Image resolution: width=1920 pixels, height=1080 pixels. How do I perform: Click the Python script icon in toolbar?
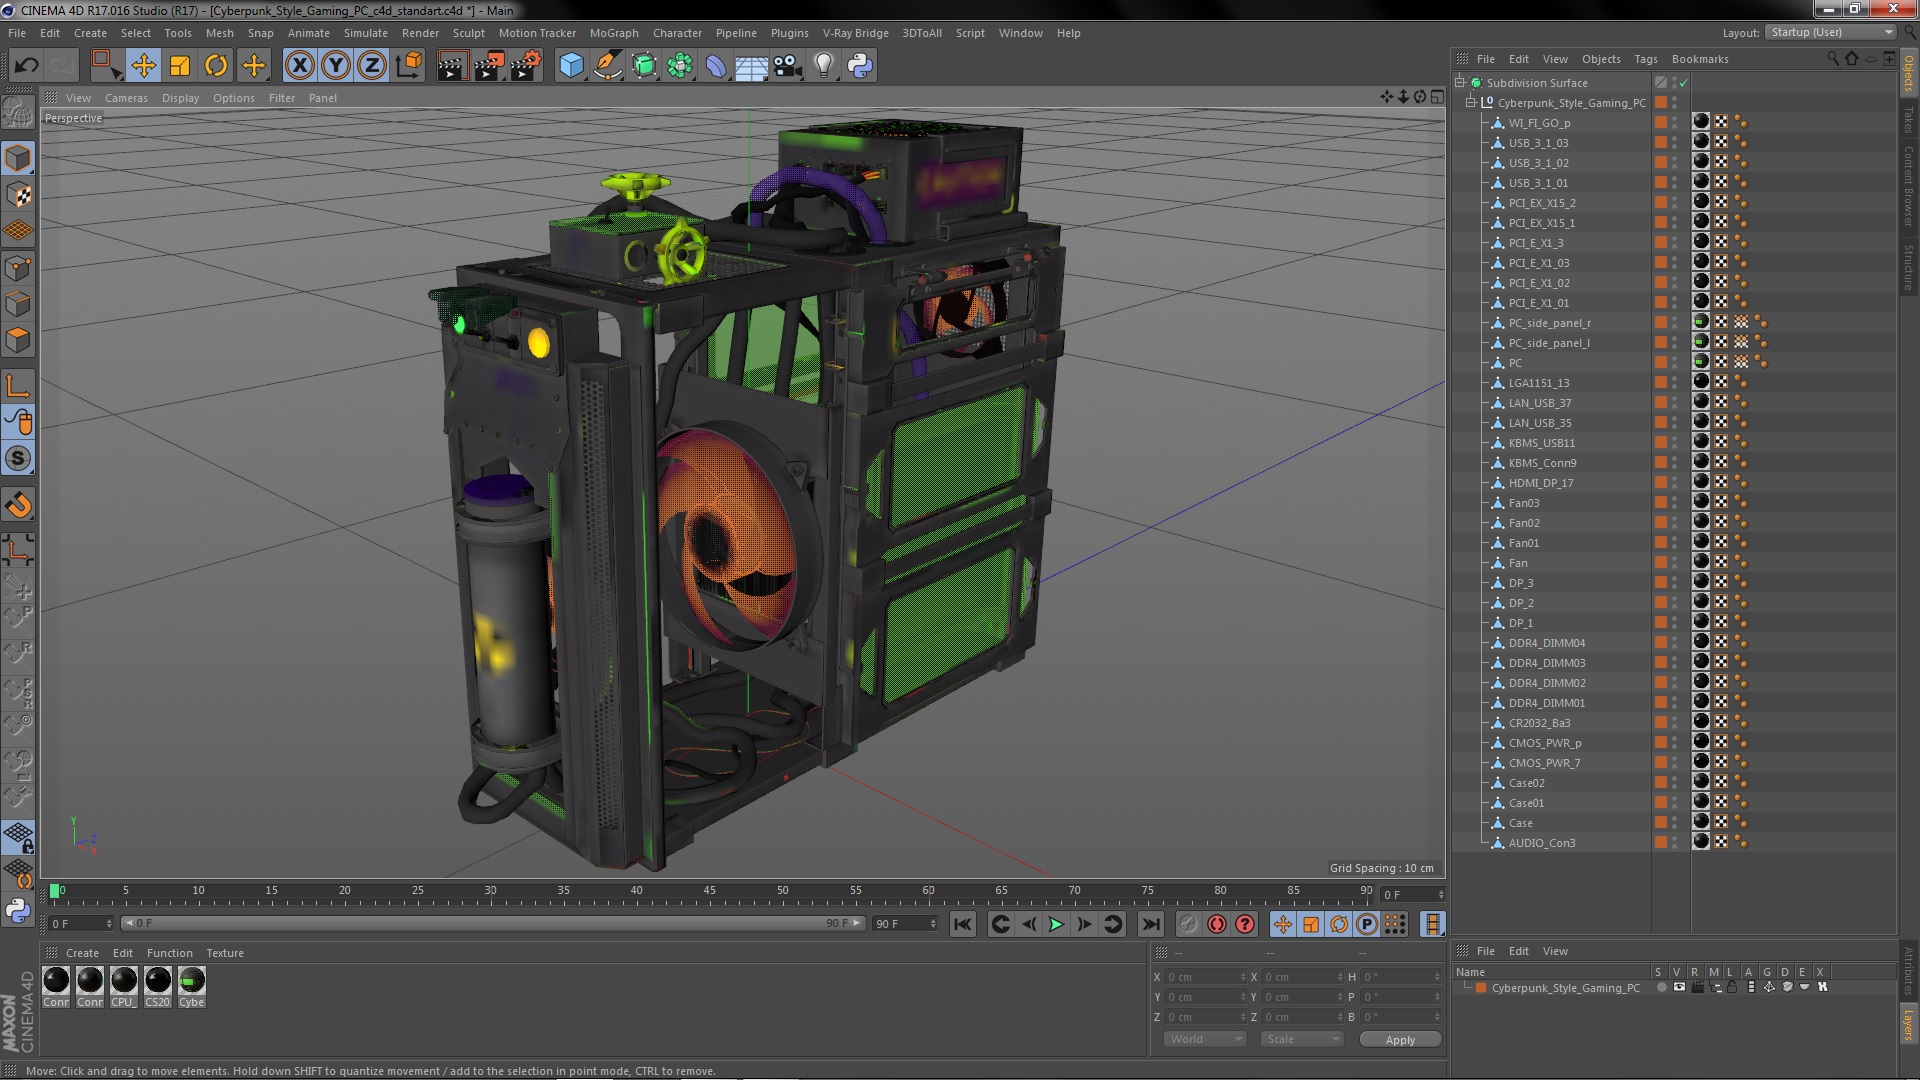860,66
